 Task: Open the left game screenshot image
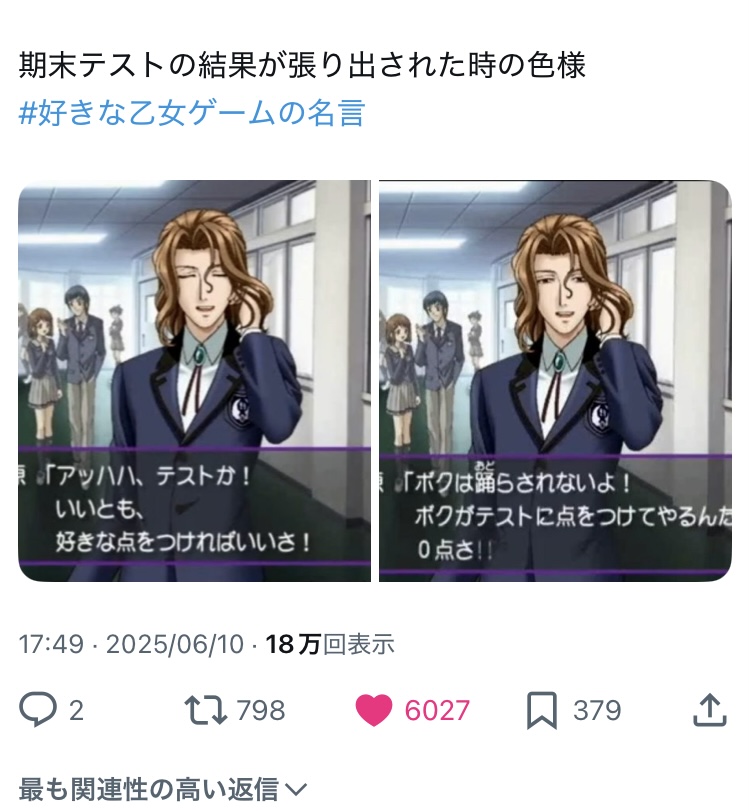coord(194,381)
